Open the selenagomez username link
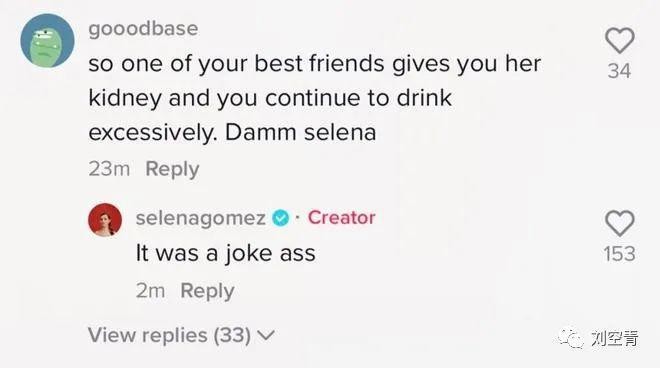This screenshot has height=368, width=660. click(x=201, y=218)
